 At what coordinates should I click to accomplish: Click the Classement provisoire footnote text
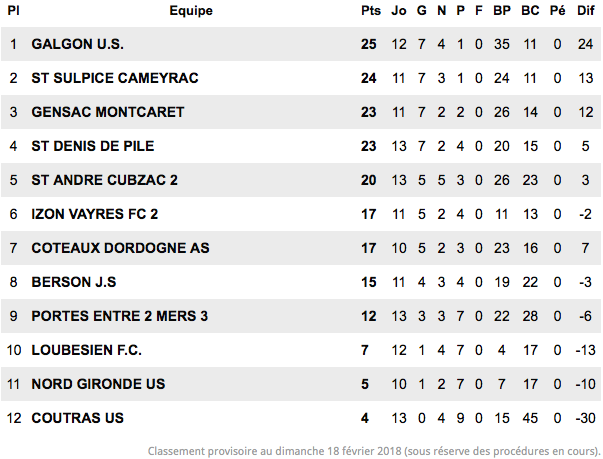click(374, 451)
